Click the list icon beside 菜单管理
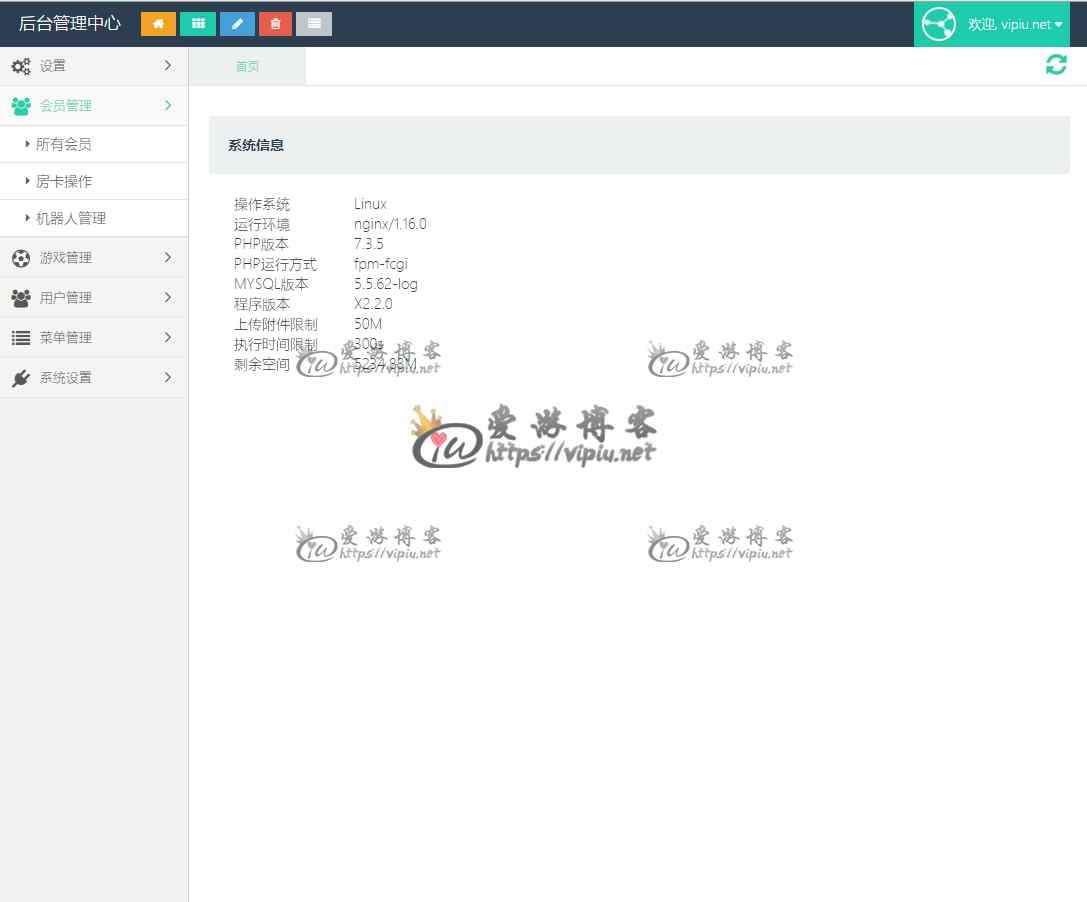The image size is (1087, 902). [x=21, y=338]
